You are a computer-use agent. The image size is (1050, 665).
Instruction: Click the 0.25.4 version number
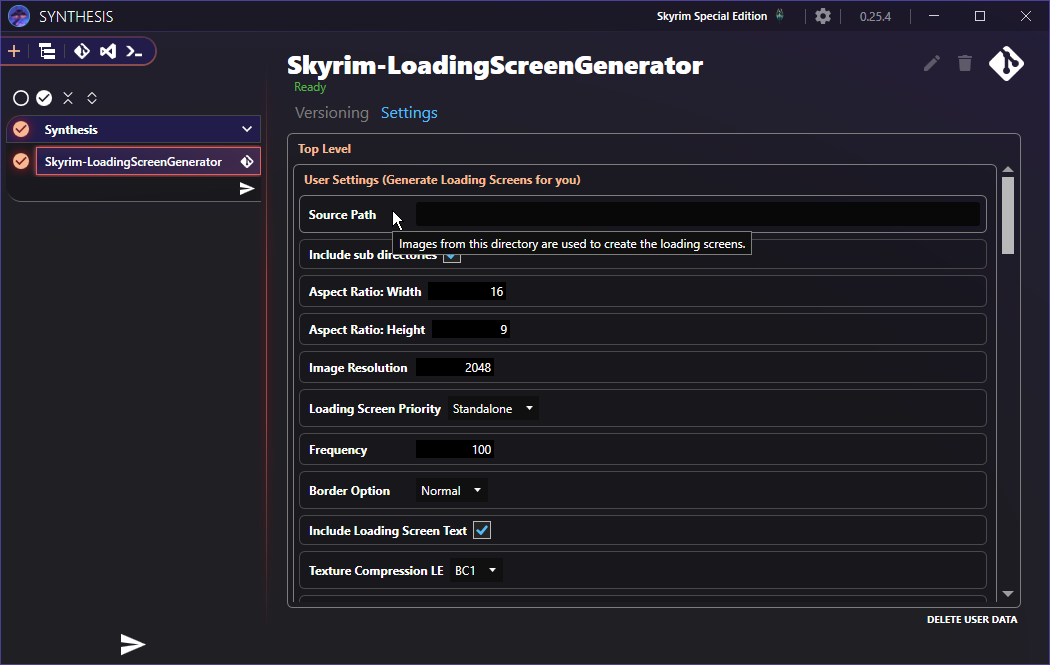pos(875,17)
